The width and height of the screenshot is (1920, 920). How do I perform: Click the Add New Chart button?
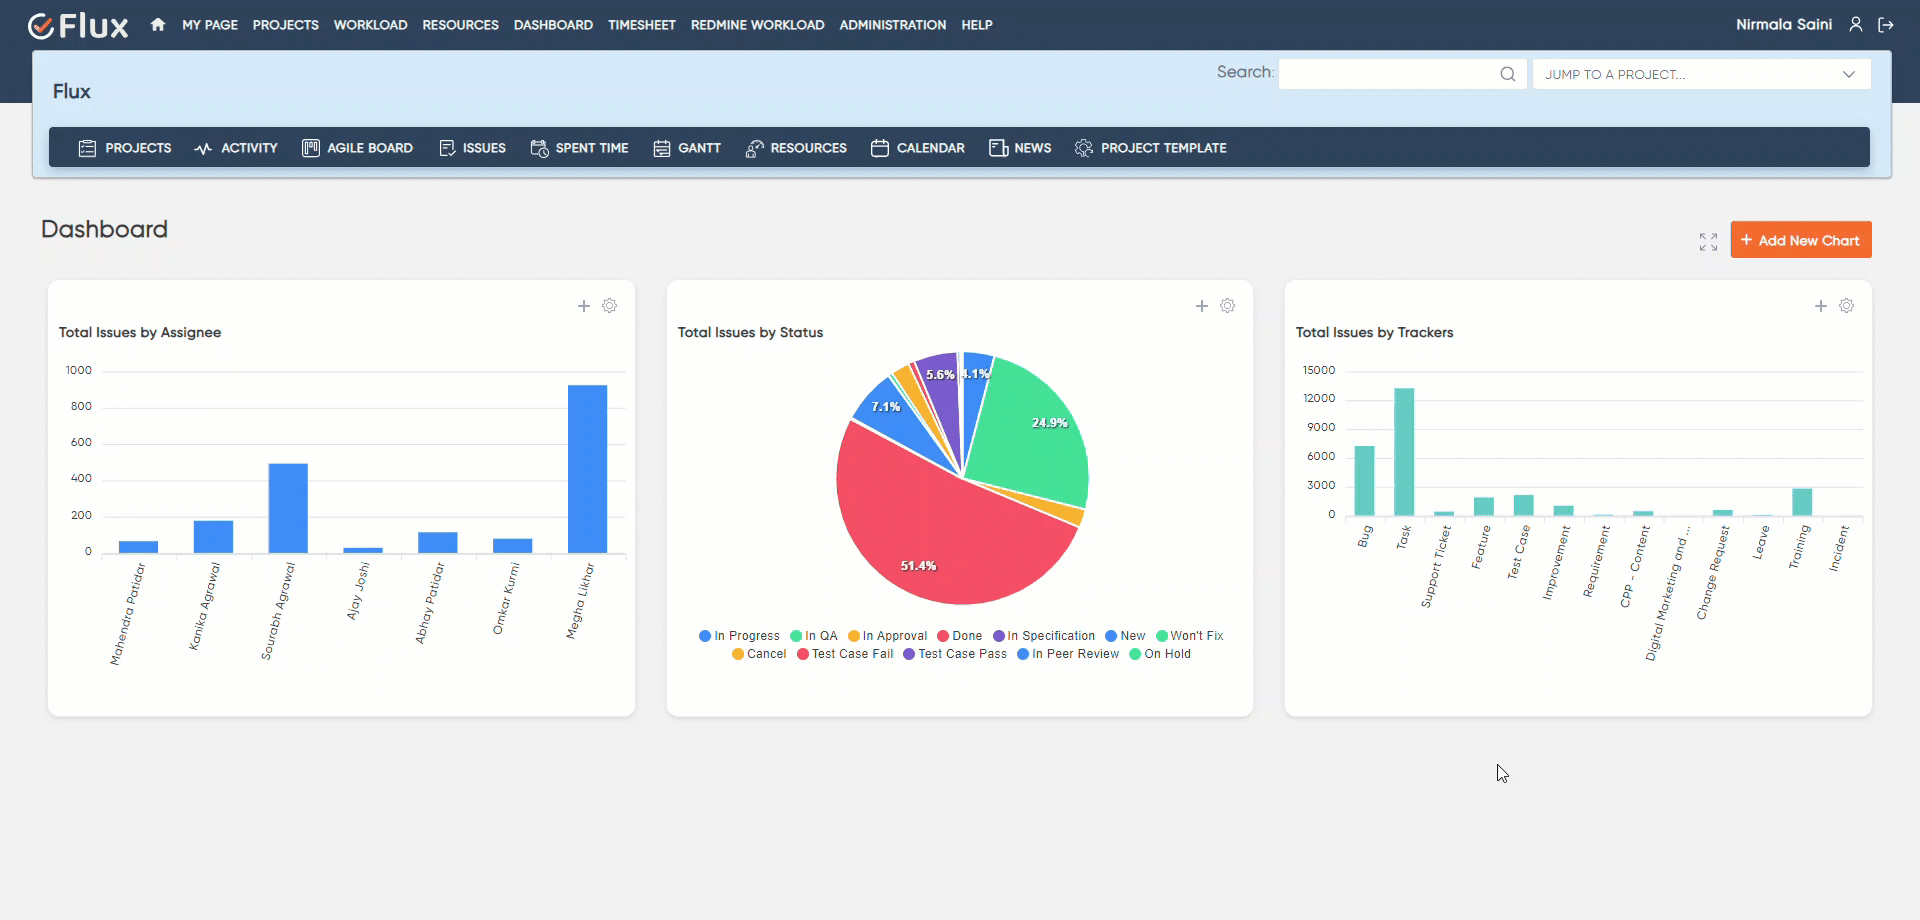click(1800, 239)
